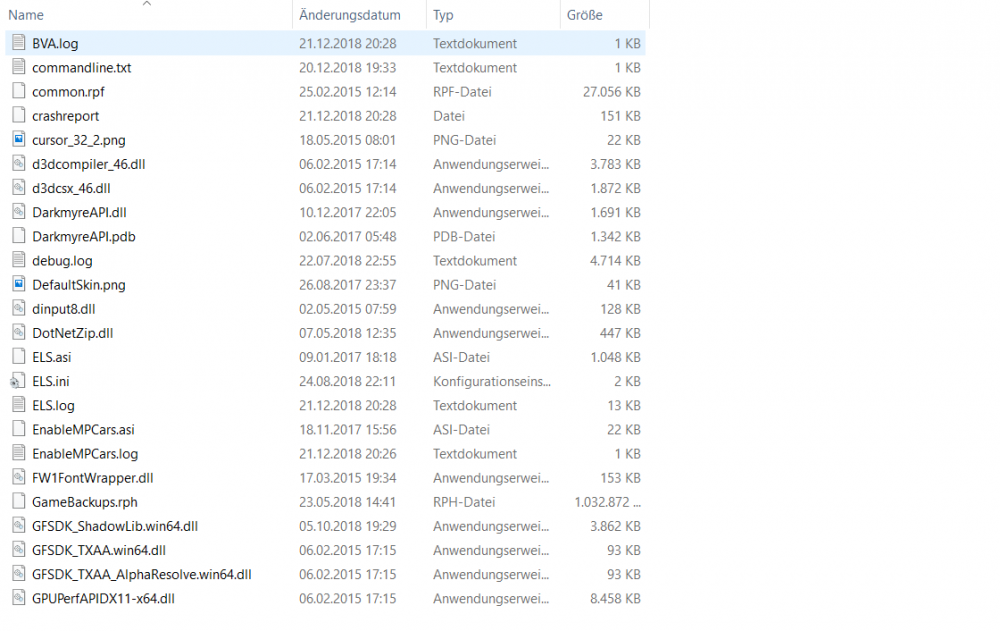Select the GameBackups.rph file
The image size is (1000, 631).
click(85, 502)
